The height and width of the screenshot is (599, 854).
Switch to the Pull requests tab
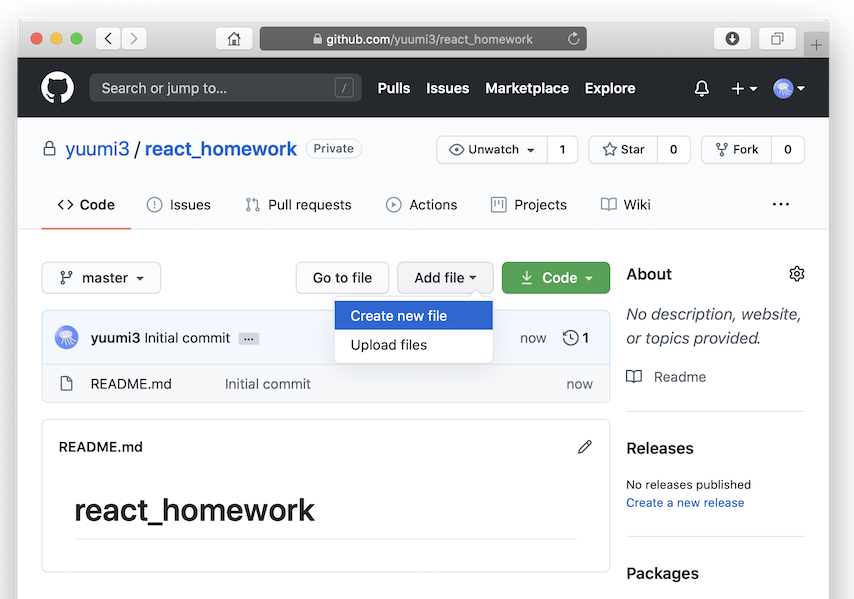tap(298, 205)
